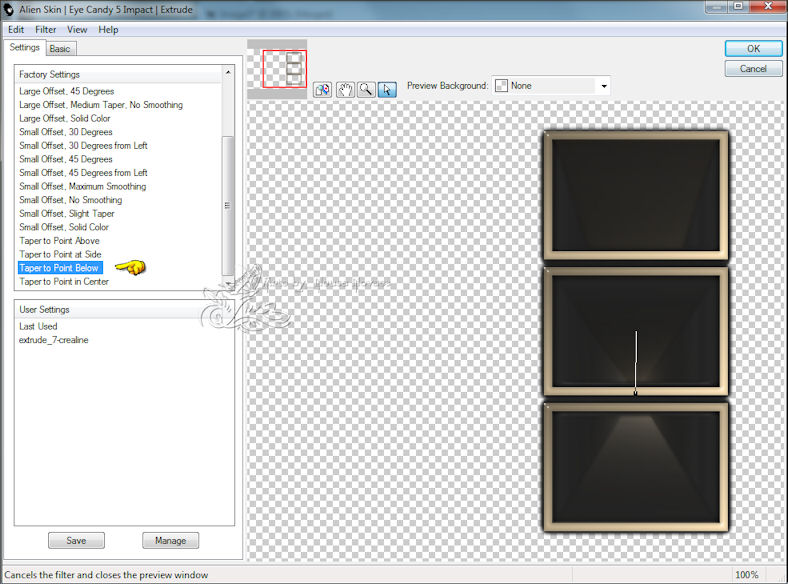
Task: Select 'Small Offset, Solid Color' preset
Action: click(64, 227)
